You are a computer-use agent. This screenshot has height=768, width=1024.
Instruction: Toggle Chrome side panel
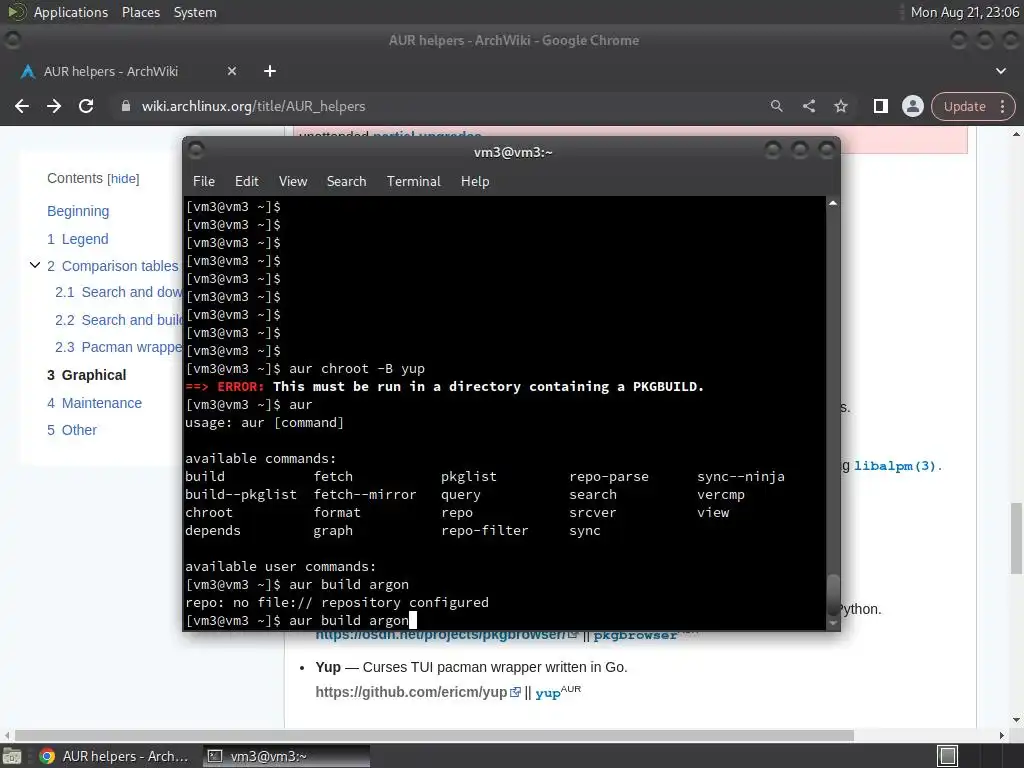click(x=880, y=106)
